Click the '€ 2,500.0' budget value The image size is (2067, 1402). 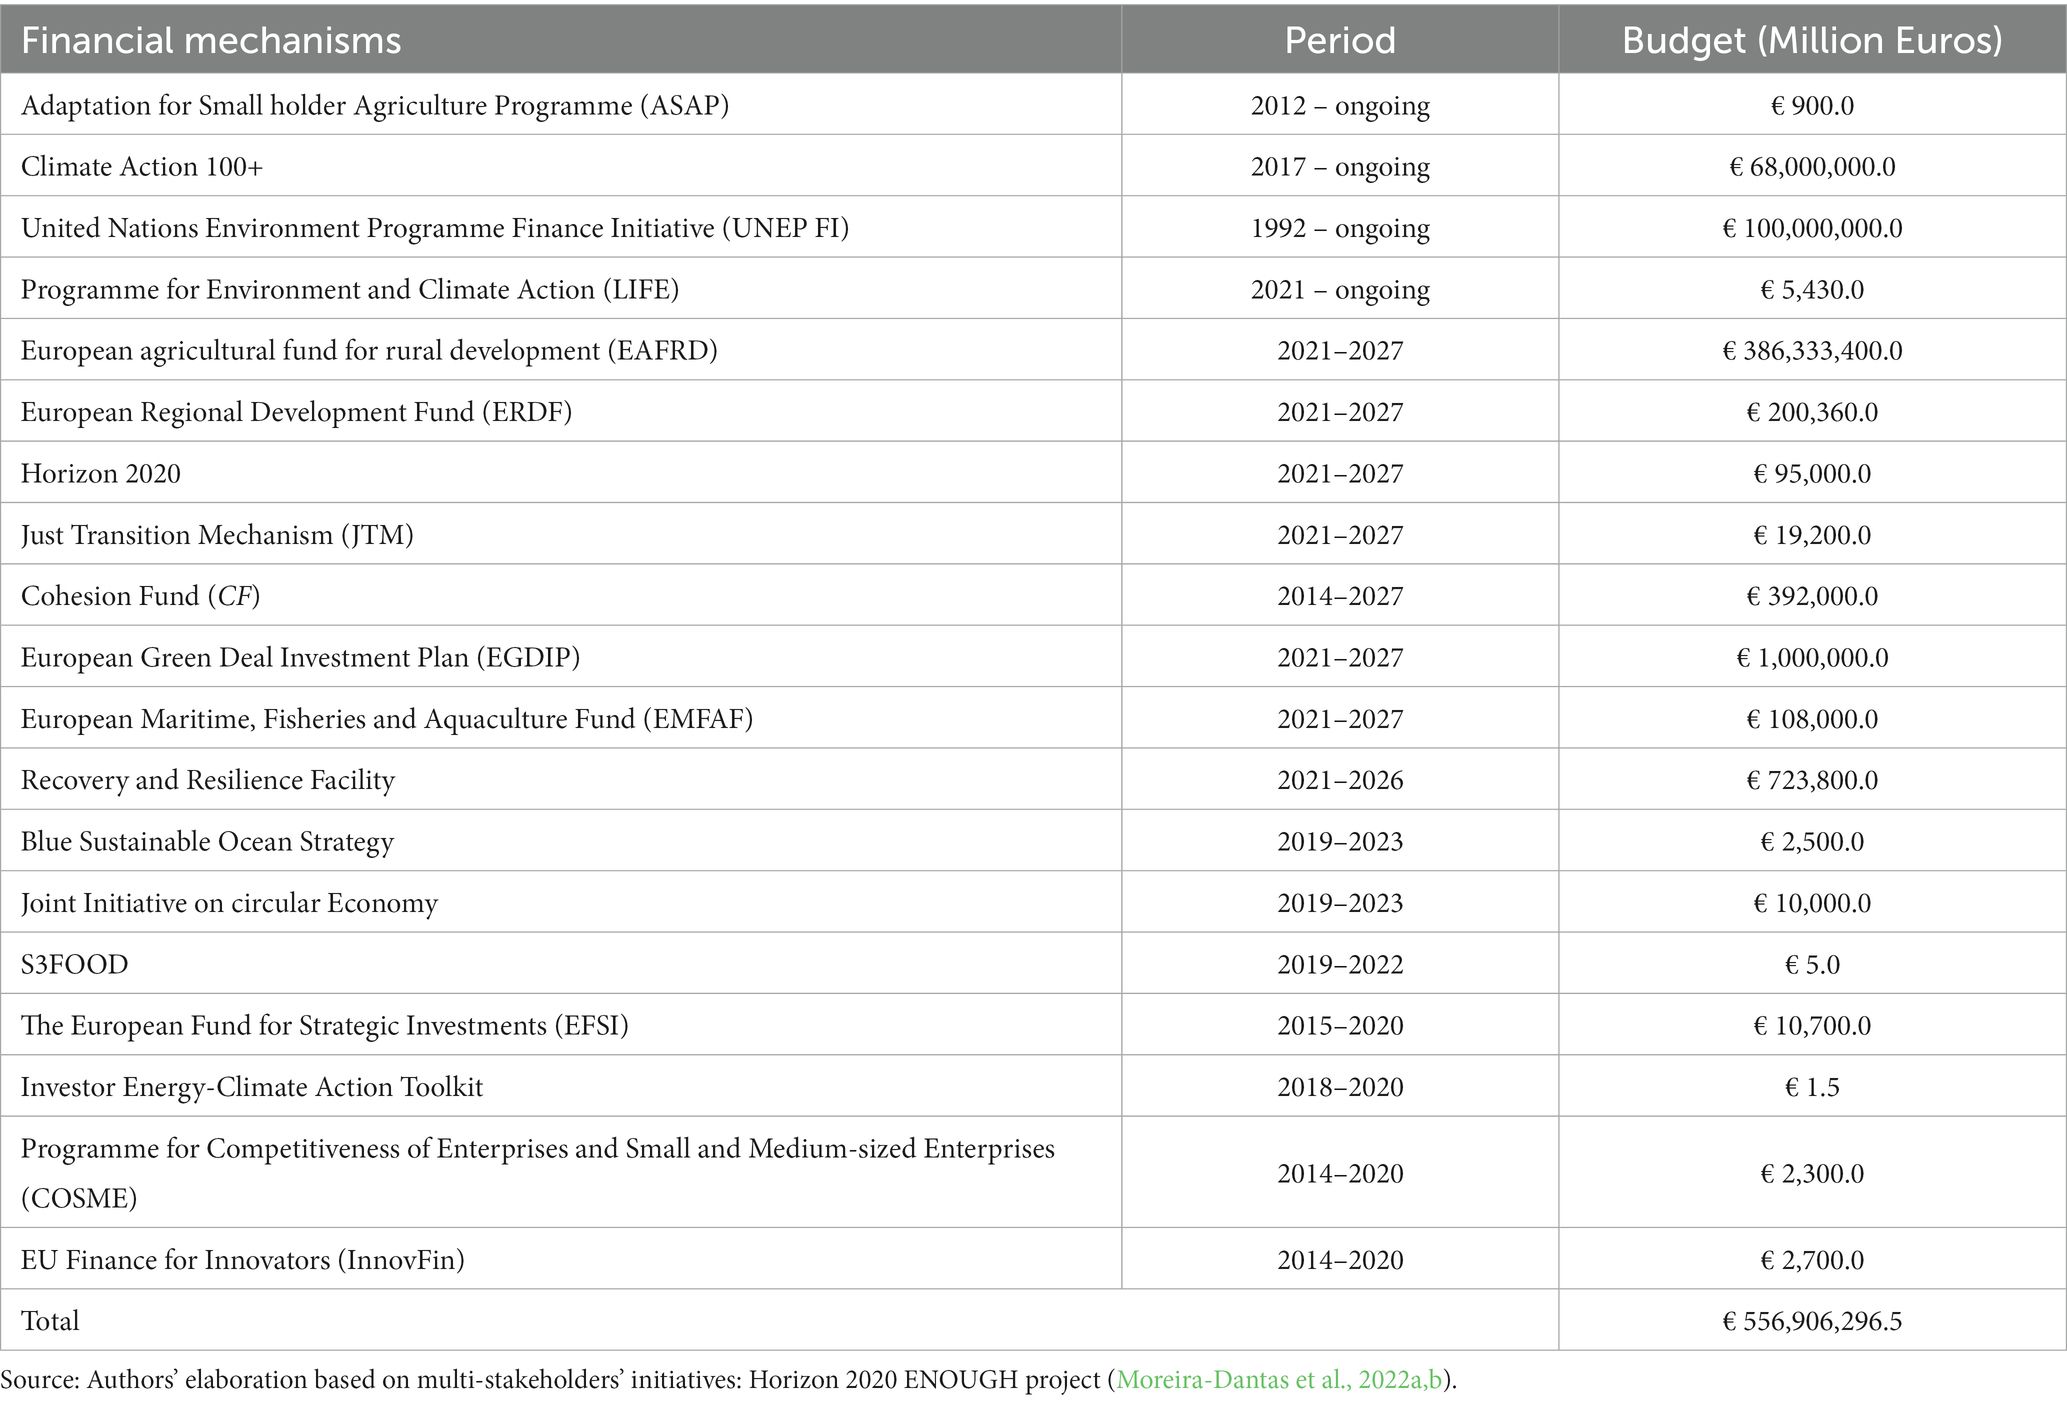(x=1812, y=842)
